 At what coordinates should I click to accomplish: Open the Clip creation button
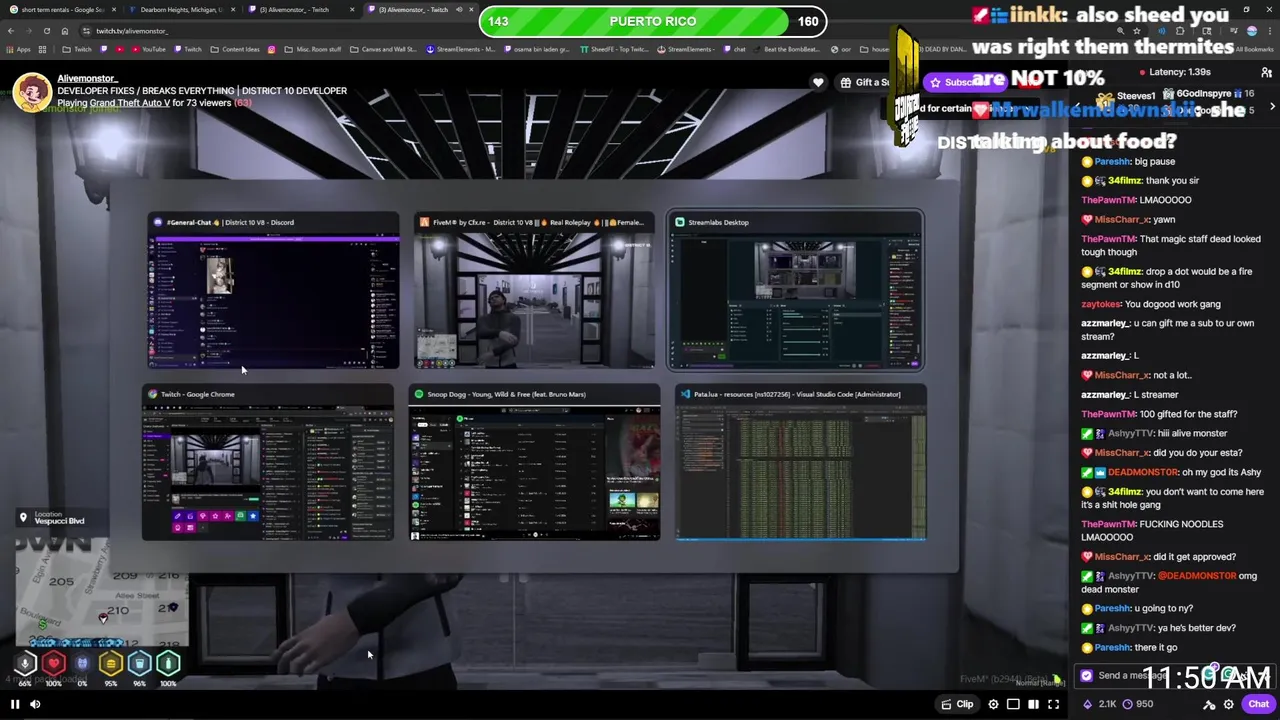tap(958, 704)
